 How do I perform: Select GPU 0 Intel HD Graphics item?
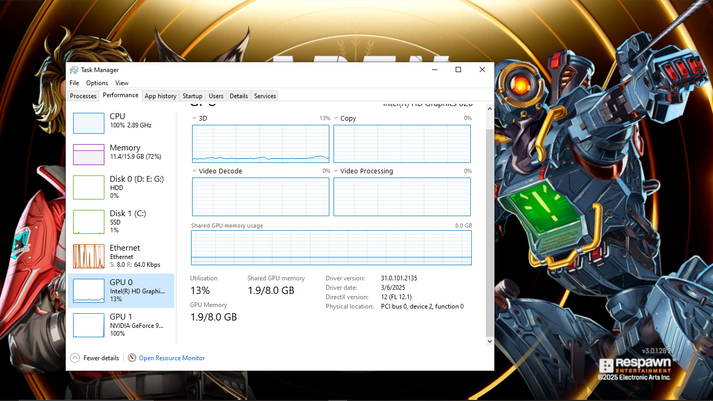click(121, 291)
